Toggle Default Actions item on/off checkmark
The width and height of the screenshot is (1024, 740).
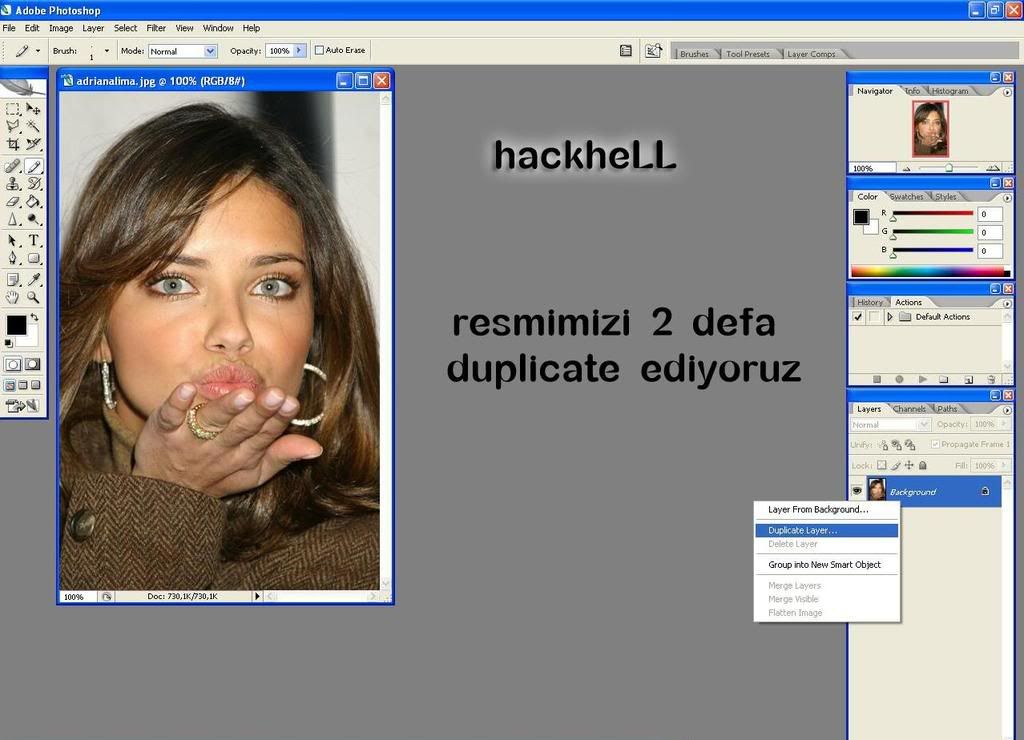[x=858, y=317]
